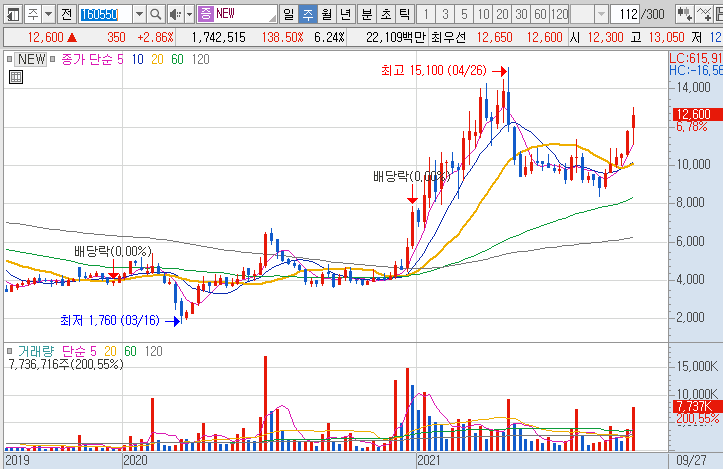Click the 2020 배당락(0.00%) annotation label

coord(113,251)
